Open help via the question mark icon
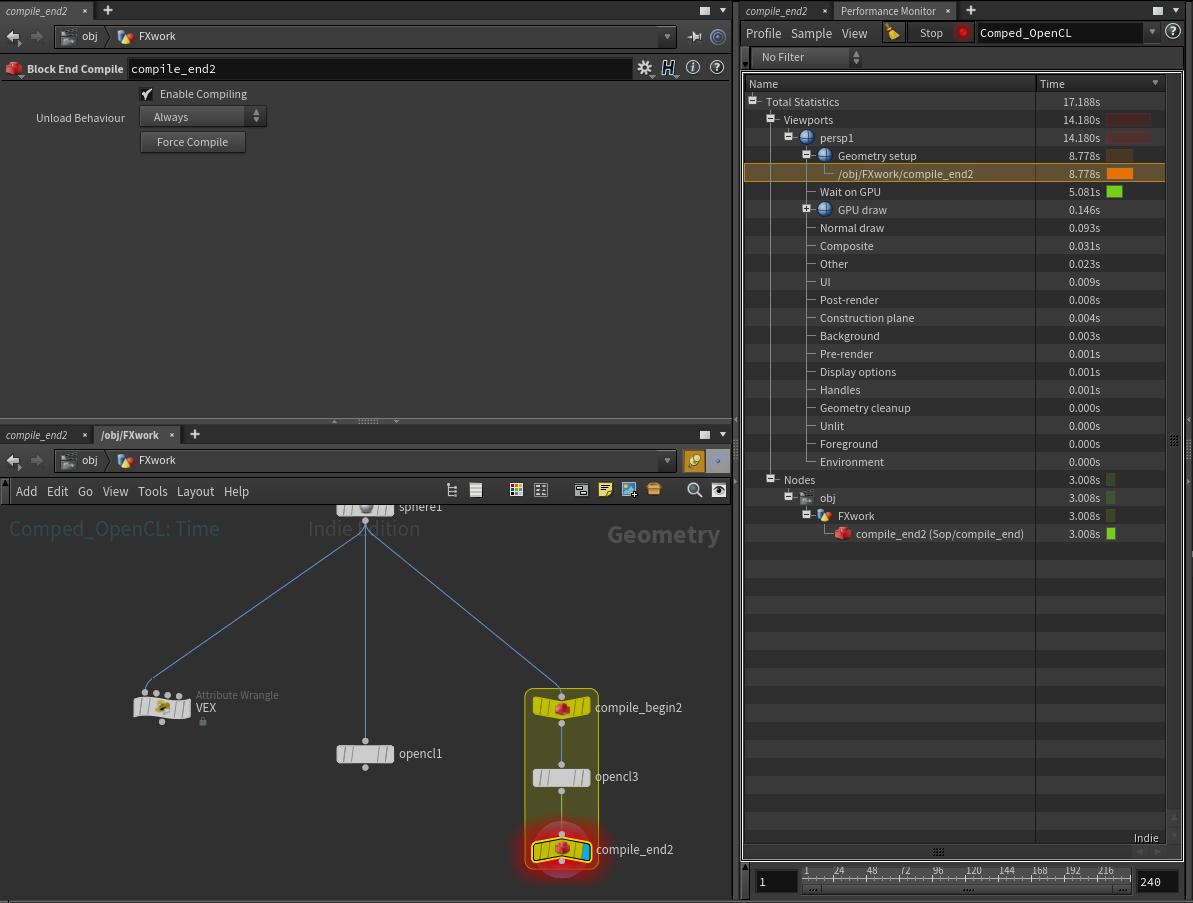 [x=717, y=67]
